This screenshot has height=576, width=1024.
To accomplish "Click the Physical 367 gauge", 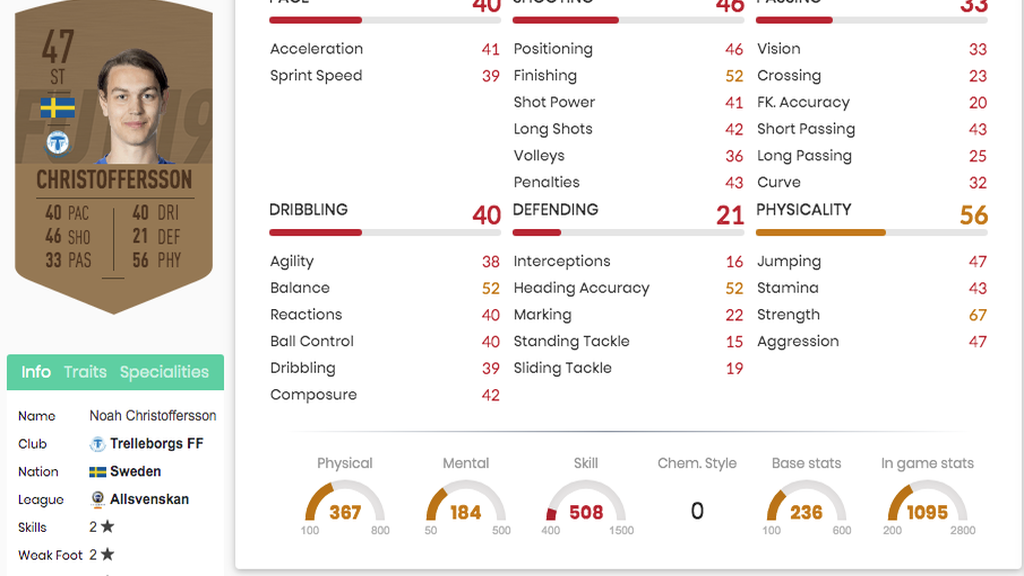I will pyautogui.click(x=345, y=502).
